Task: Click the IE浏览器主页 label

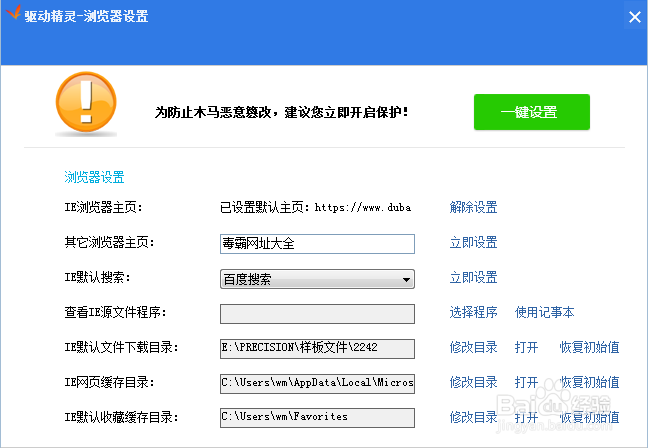Action: [103, 207]
